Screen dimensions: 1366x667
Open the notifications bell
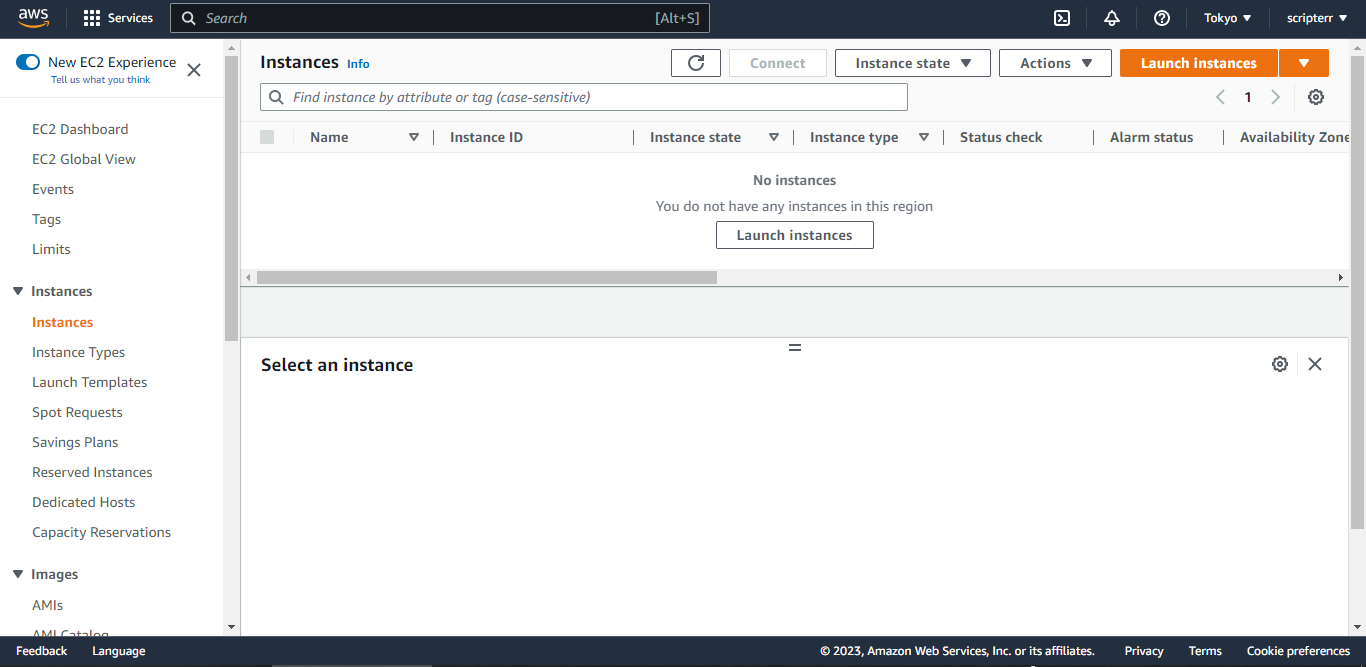(1112, 18)
